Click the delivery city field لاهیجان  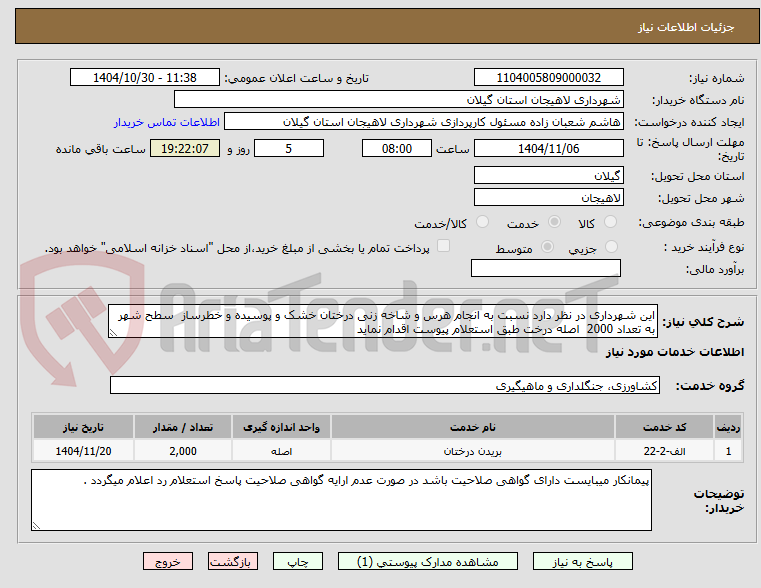point(548,197)
